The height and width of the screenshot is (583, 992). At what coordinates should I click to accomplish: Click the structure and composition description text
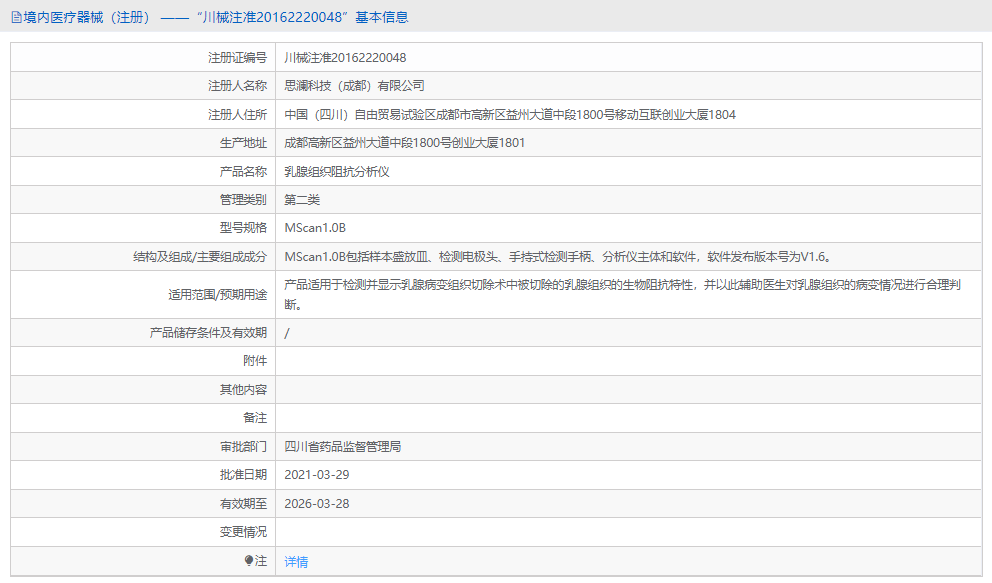(557, 257)
